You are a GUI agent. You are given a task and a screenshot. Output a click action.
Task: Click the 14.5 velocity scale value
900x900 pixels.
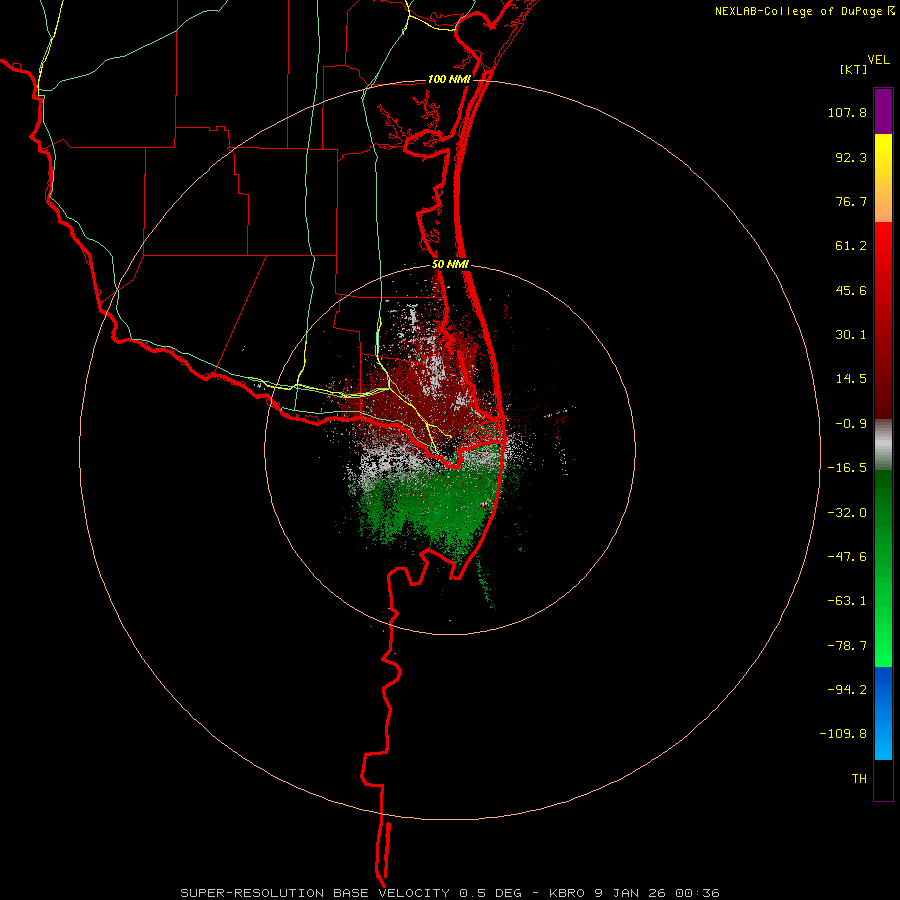pos(851,379)
